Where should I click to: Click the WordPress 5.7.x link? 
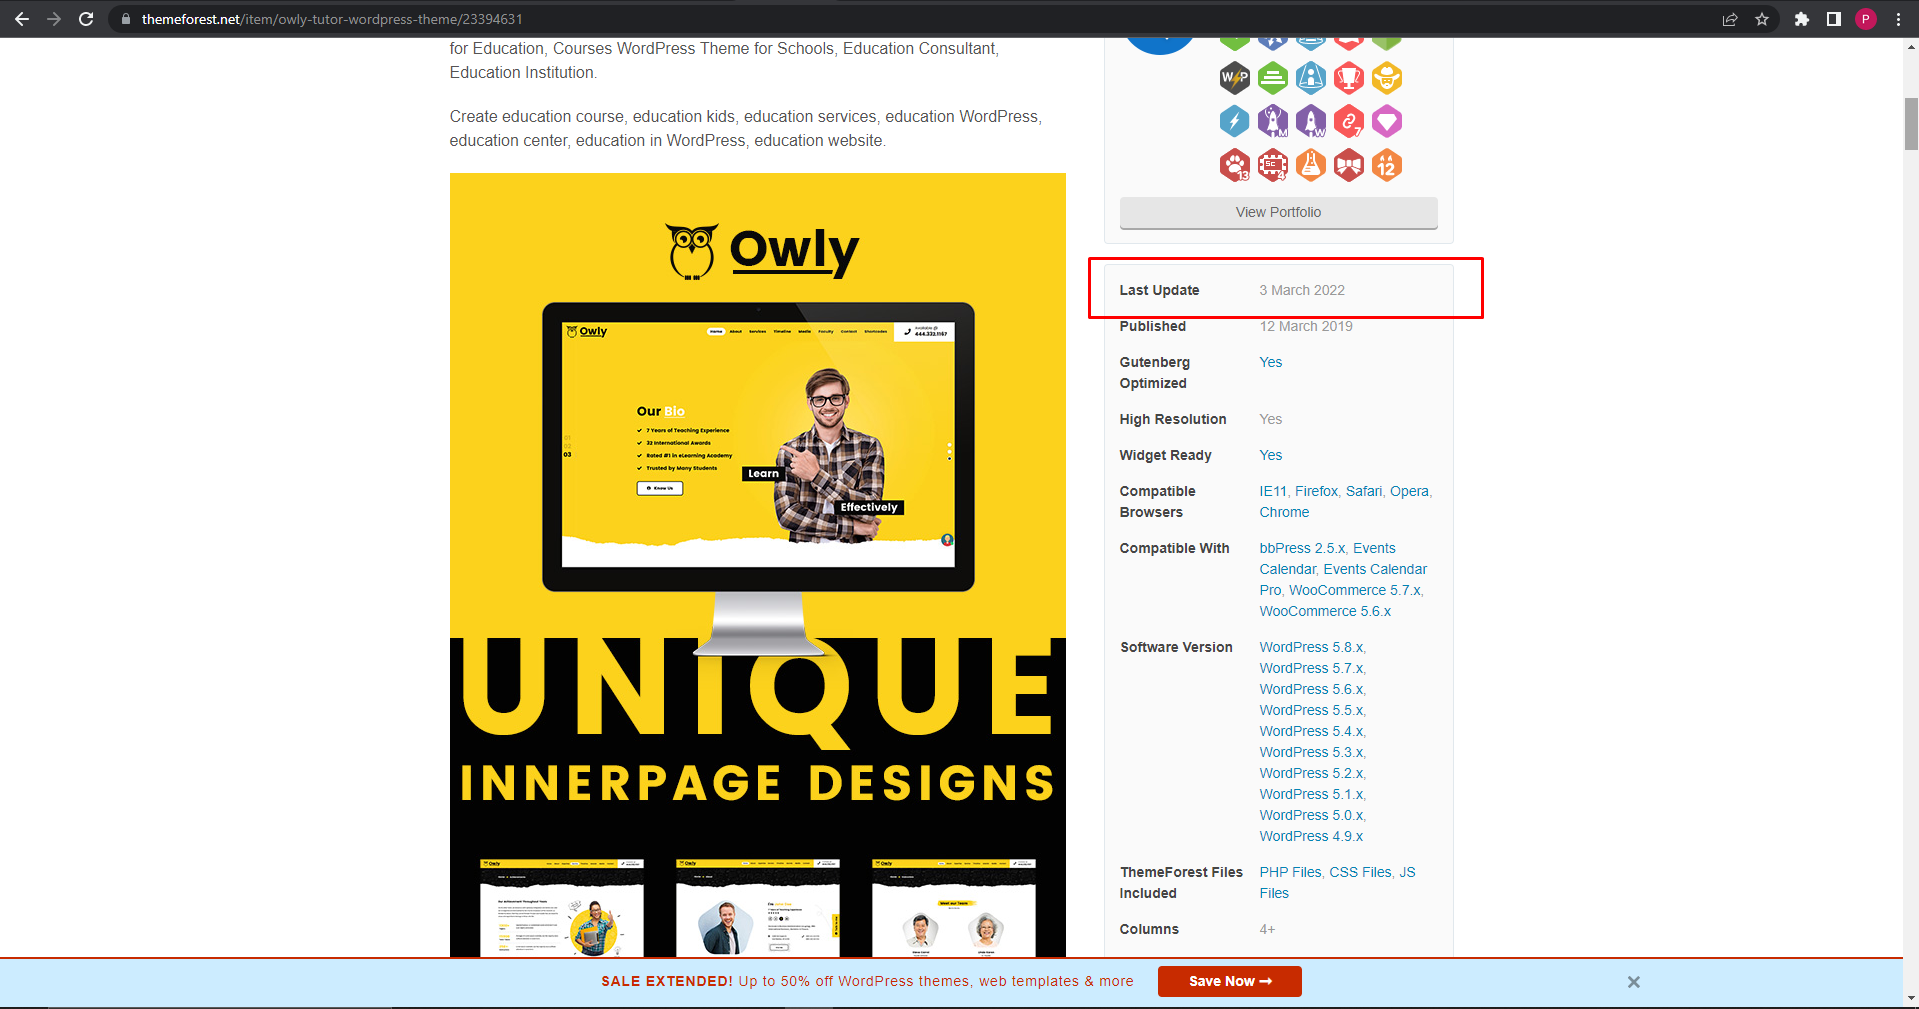[x=1311, y=668]
